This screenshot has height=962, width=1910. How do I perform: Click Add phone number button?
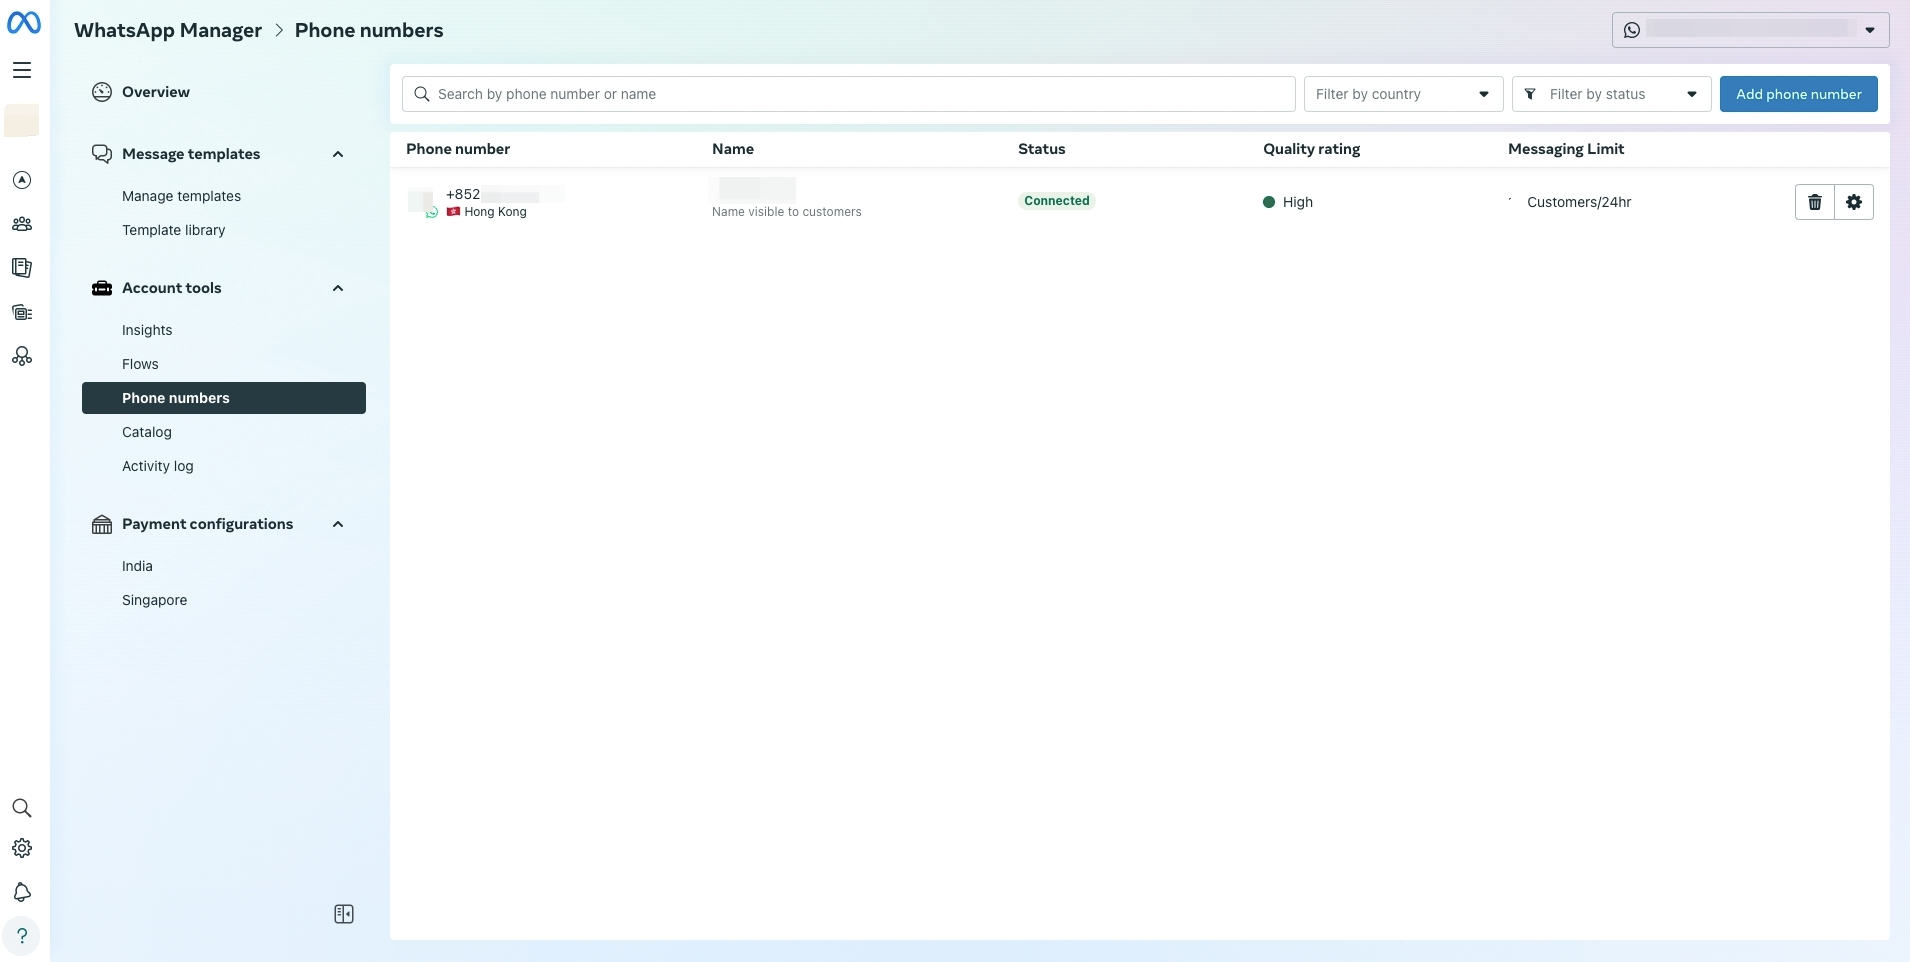[1798, 94]
